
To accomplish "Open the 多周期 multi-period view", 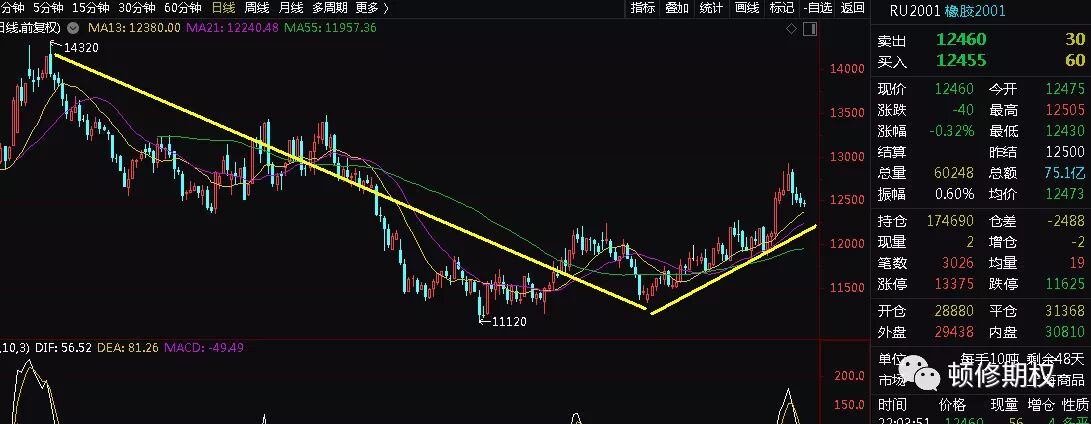I will [330, 8].
